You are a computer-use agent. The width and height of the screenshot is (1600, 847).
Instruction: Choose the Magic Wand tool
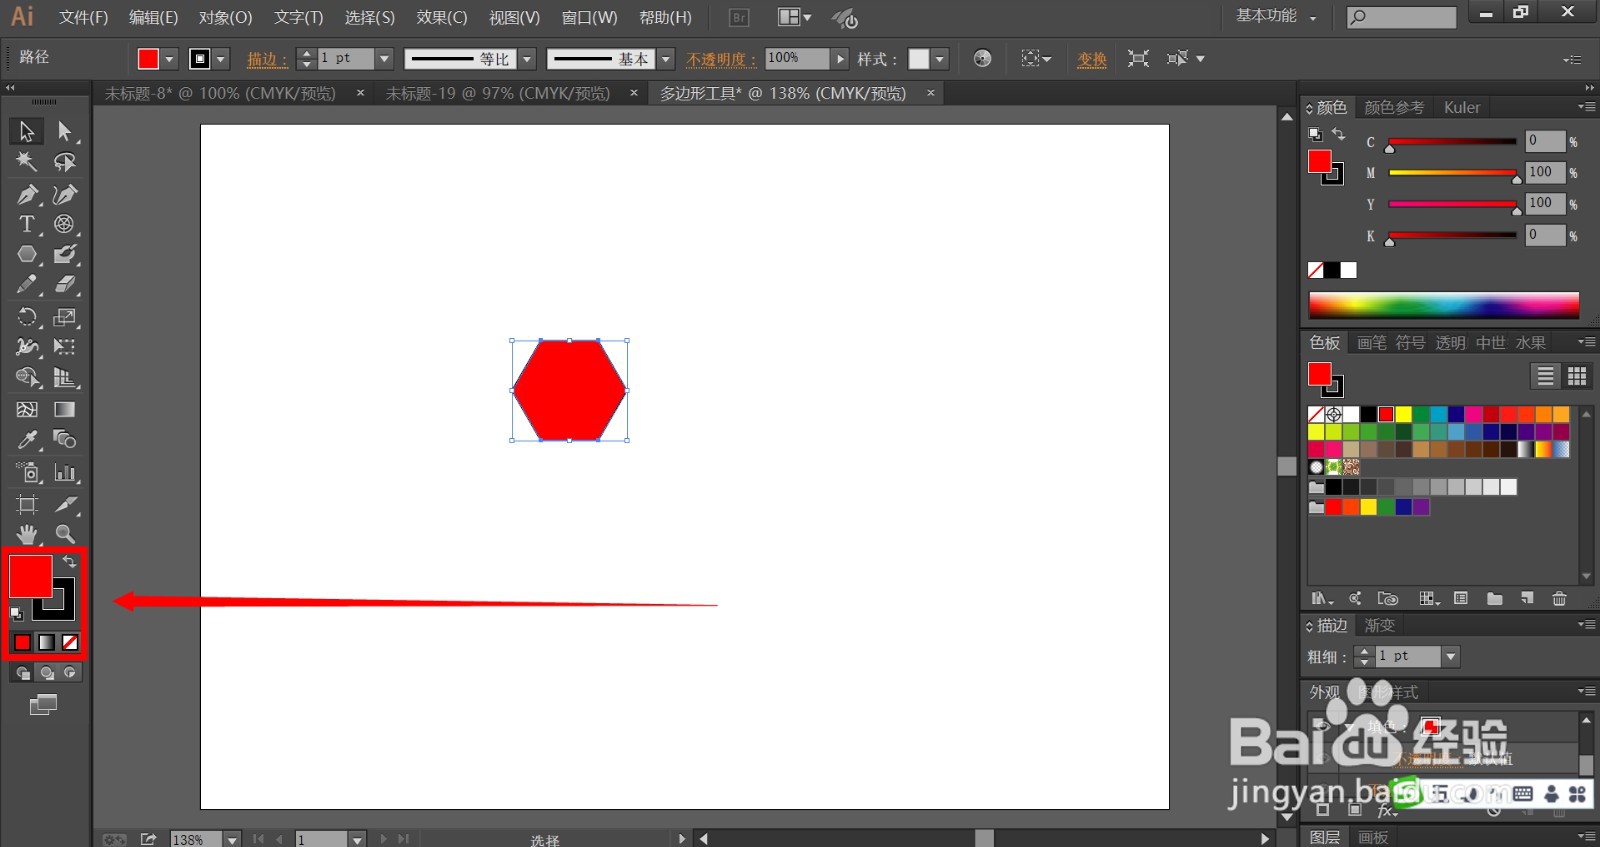click(x=27, y=162)
